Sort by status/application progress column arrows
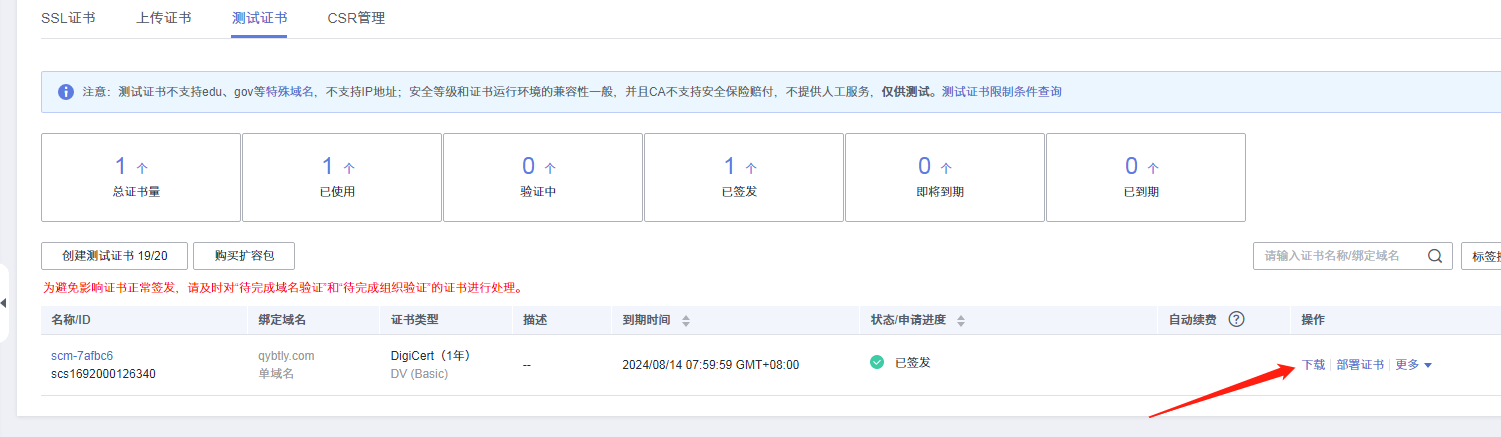 pos(961,321)
